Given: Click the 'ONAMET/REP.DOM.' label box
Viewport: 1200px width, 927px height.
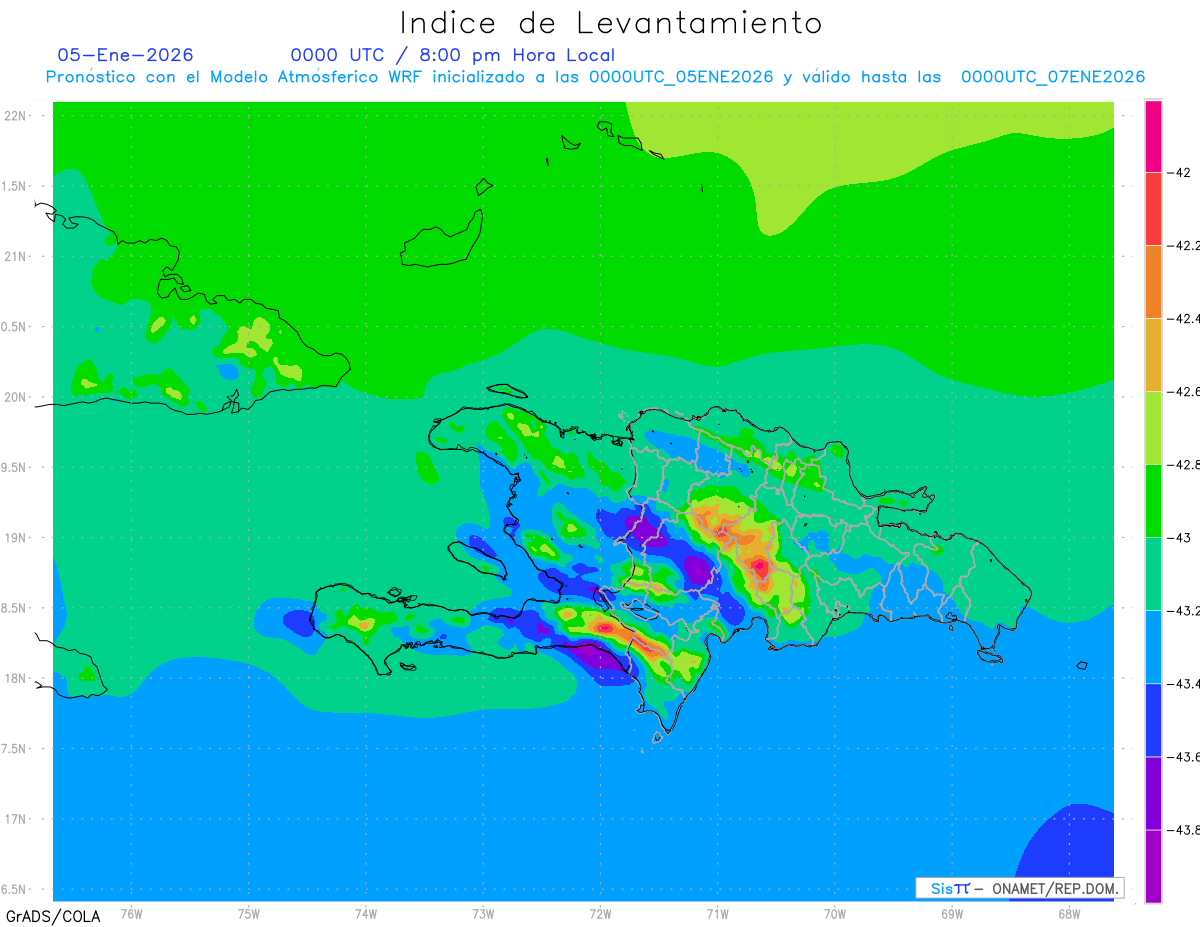Looking at the screenshot, I should coord(1020,888).
